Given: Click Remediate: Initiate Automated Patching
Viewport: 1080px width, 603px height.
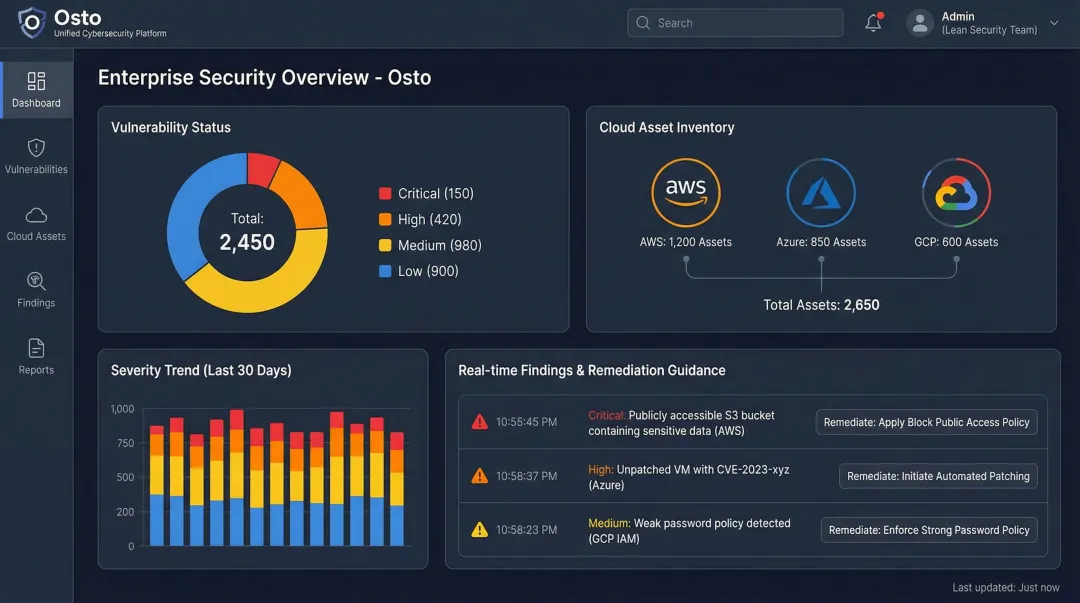Looking at the screenshot, I should coord(937,476).
